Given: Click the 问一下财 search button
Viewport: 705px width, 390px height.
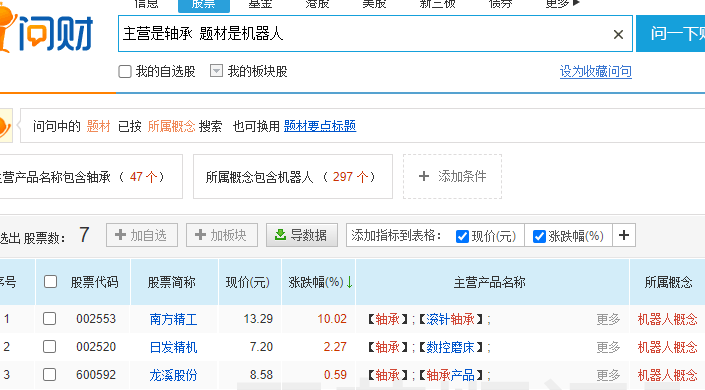Looking at the screenshot, I should click(670, 34).
